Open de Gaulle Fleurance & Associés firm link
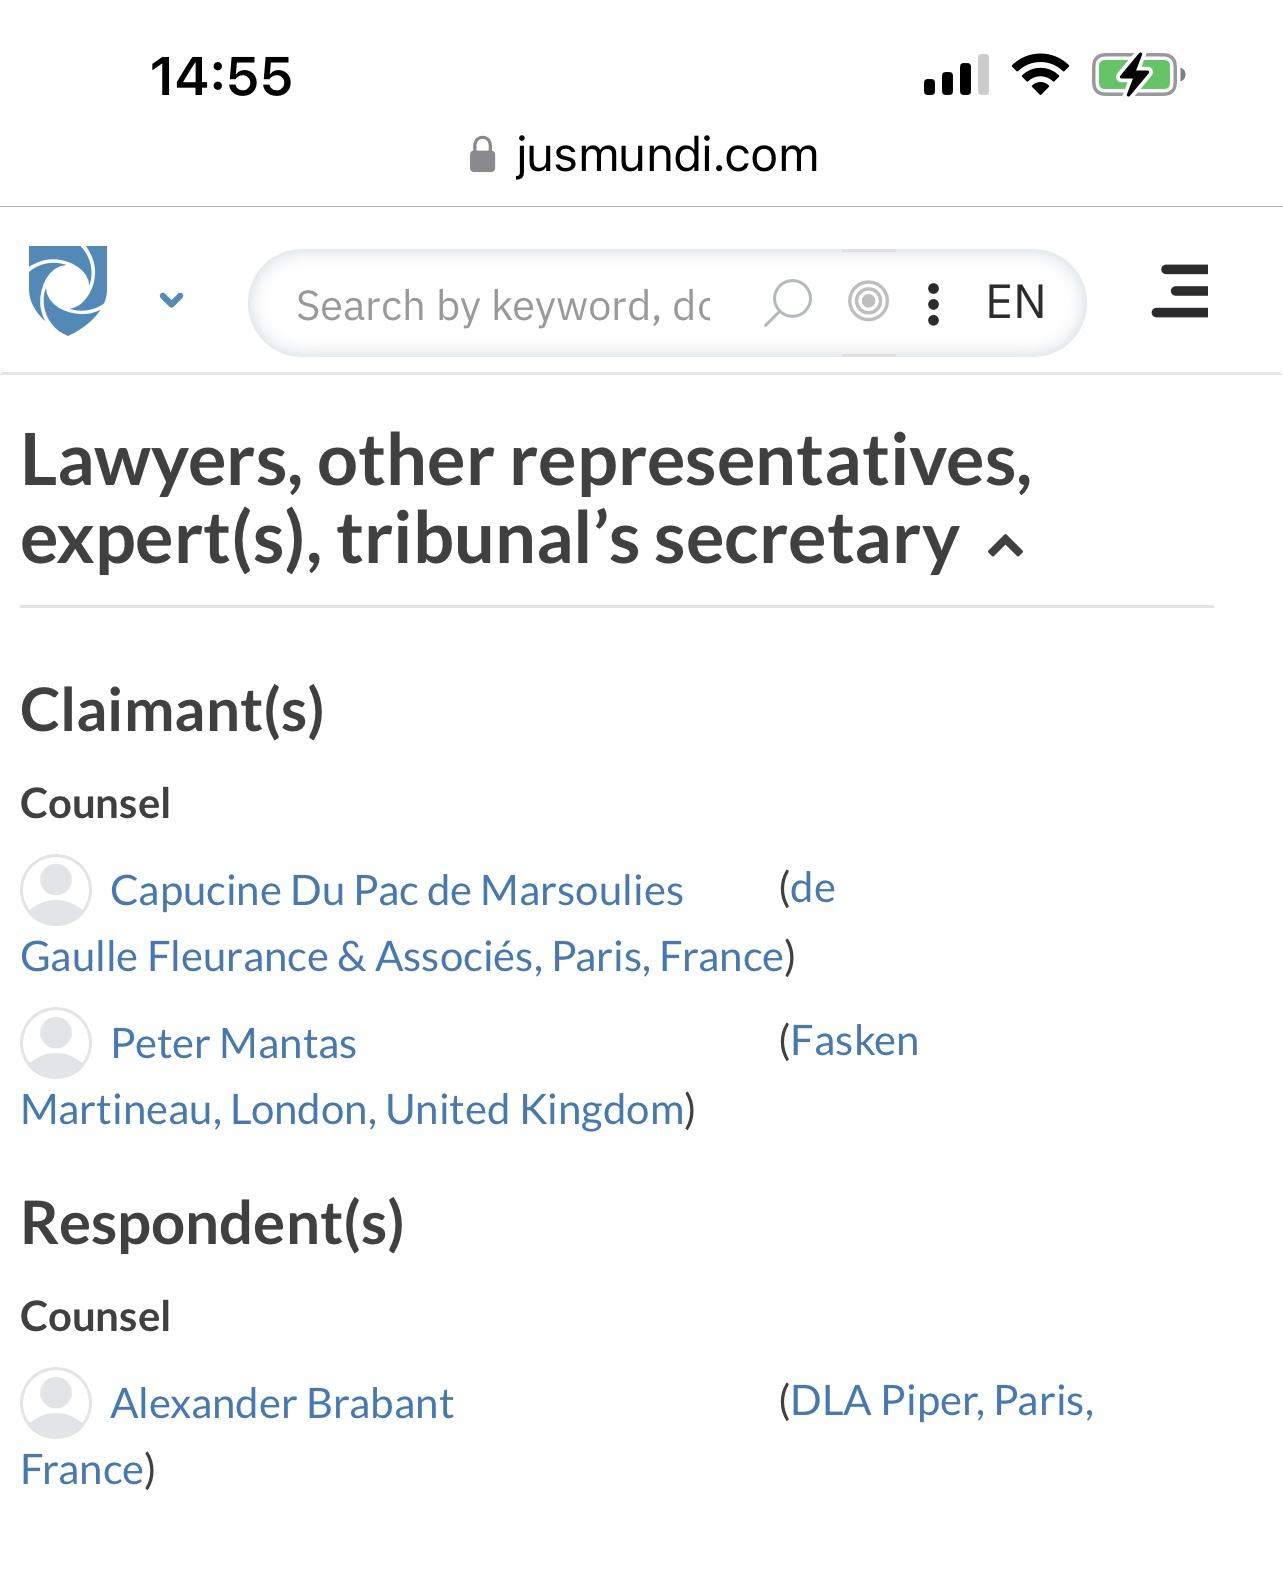Screen dimensions: 1283x1577 pyautogui.click(x=402, y=957)
